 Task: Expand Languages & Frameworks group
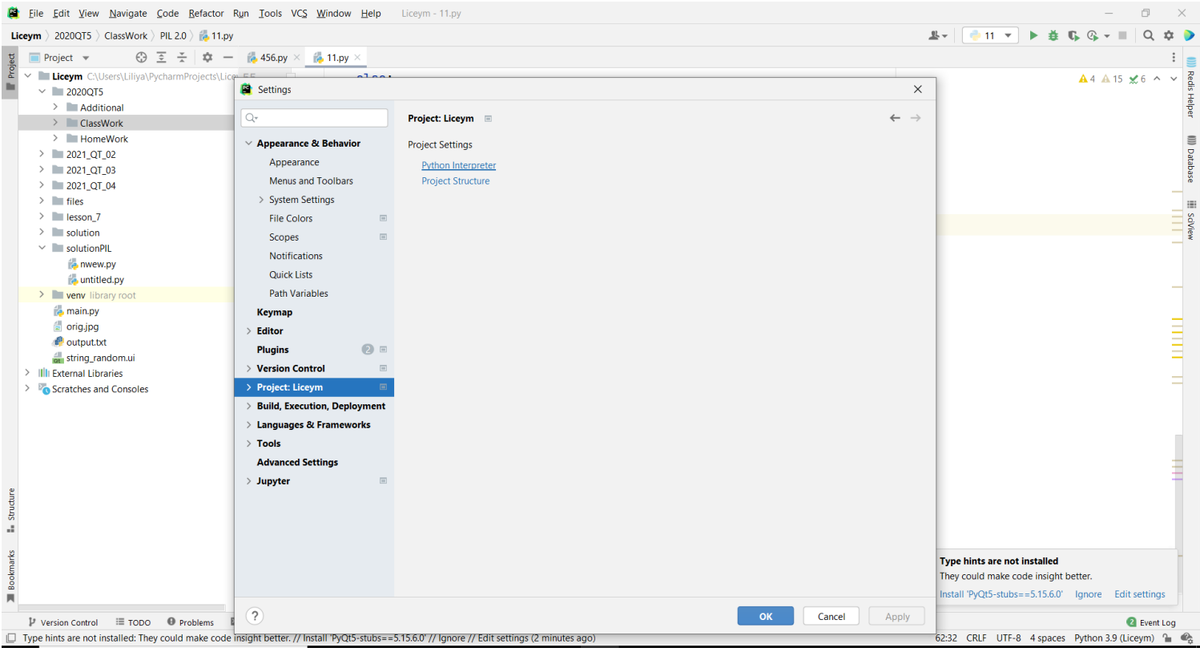pos(249,424)
